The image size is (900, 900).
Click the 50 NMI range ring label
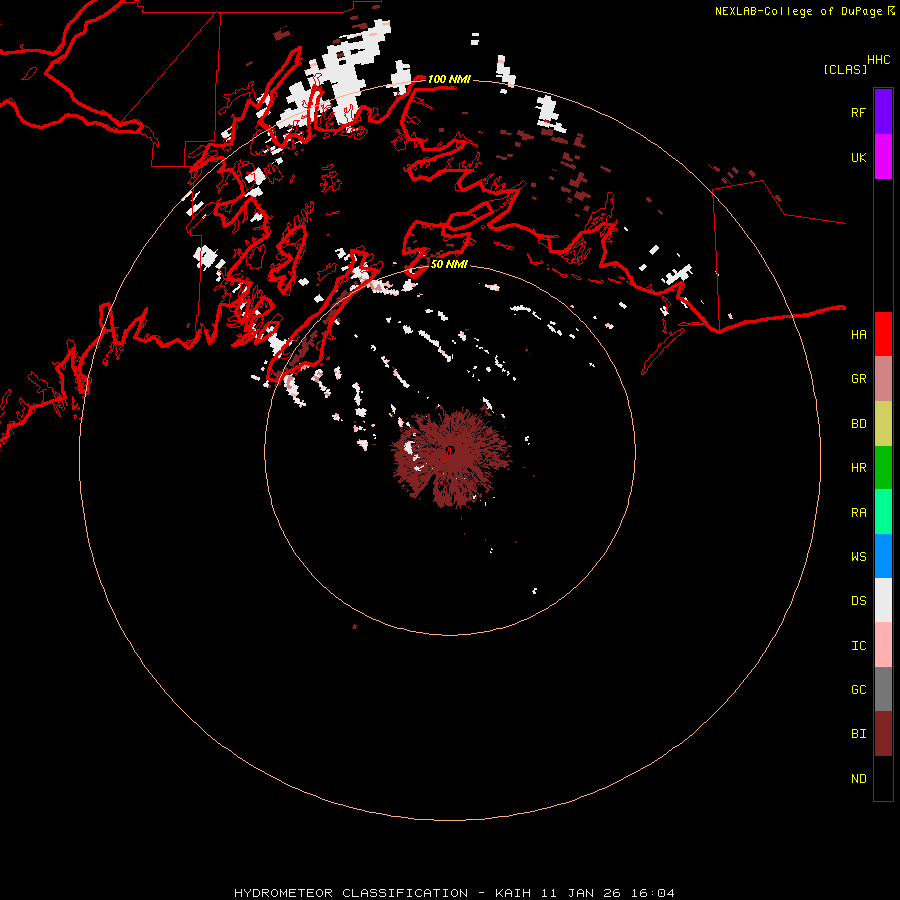point(449,264)
